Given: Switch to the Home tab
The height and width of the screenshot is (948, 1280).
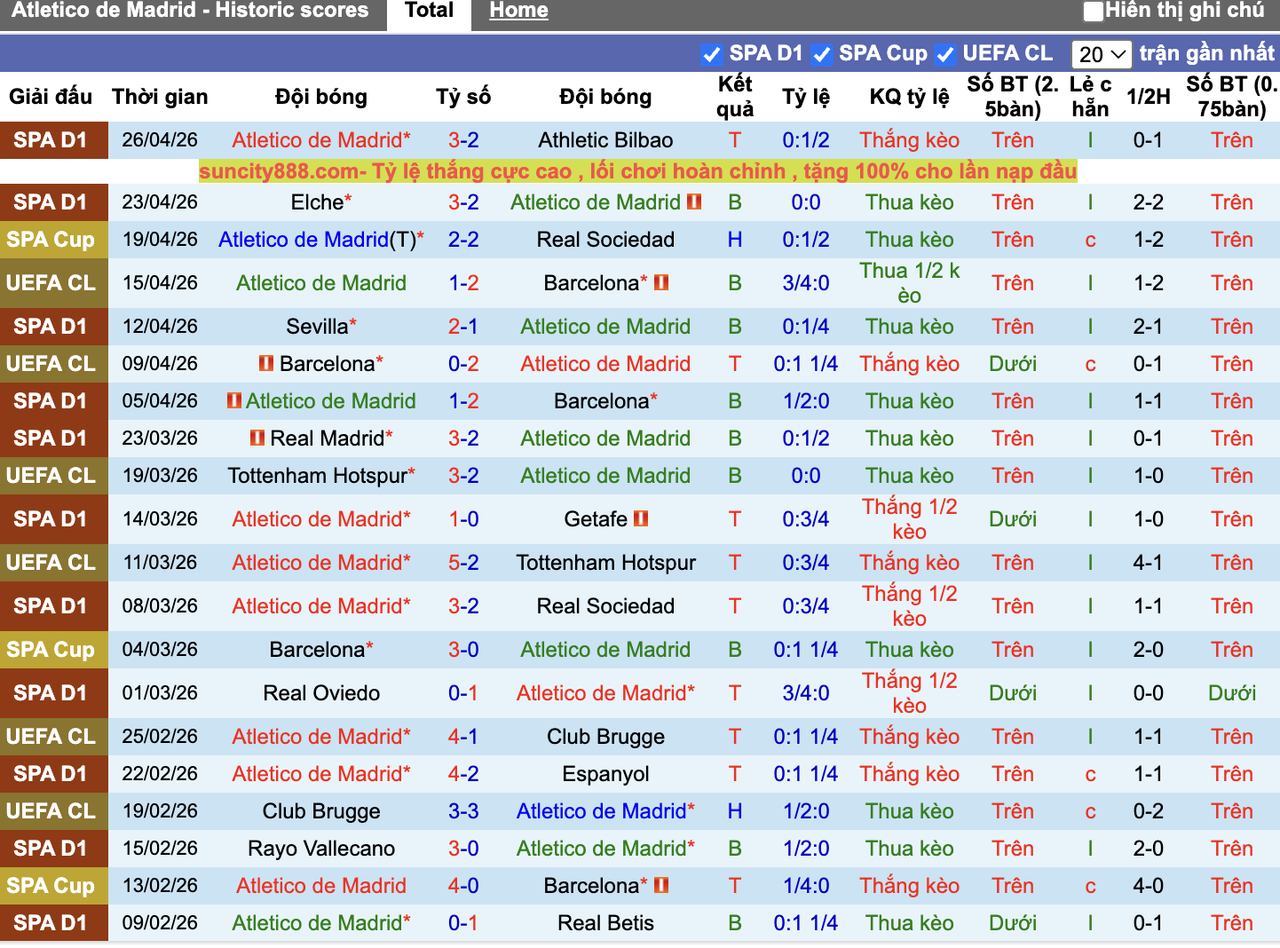Looking at the screenshot, I should 519,11.
